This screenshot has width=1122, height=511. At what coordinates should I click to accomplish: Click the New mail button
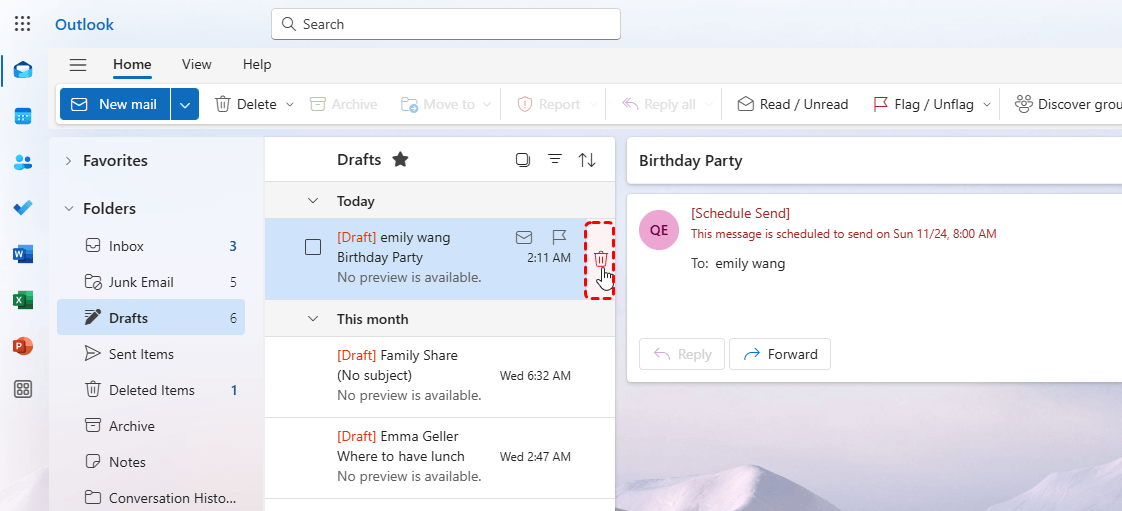pyautogui.click(x=115, y=104)
